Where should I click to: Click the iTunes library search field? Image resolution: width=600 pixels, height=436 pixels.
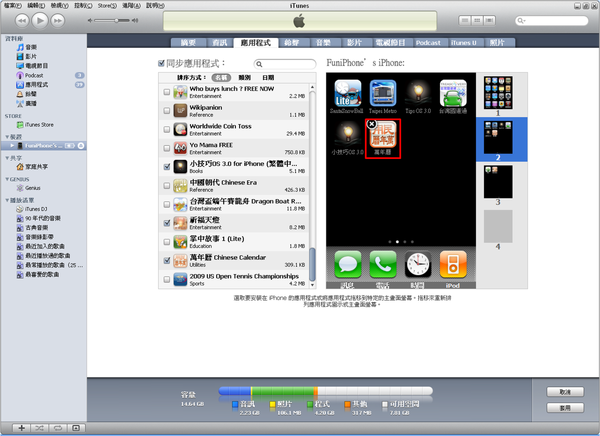[551, 21]
